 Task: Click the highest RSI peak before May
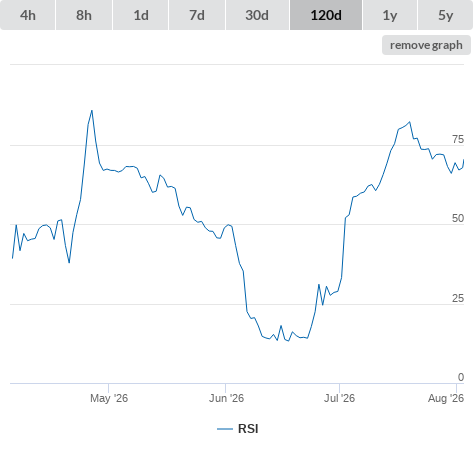(92, 111)
